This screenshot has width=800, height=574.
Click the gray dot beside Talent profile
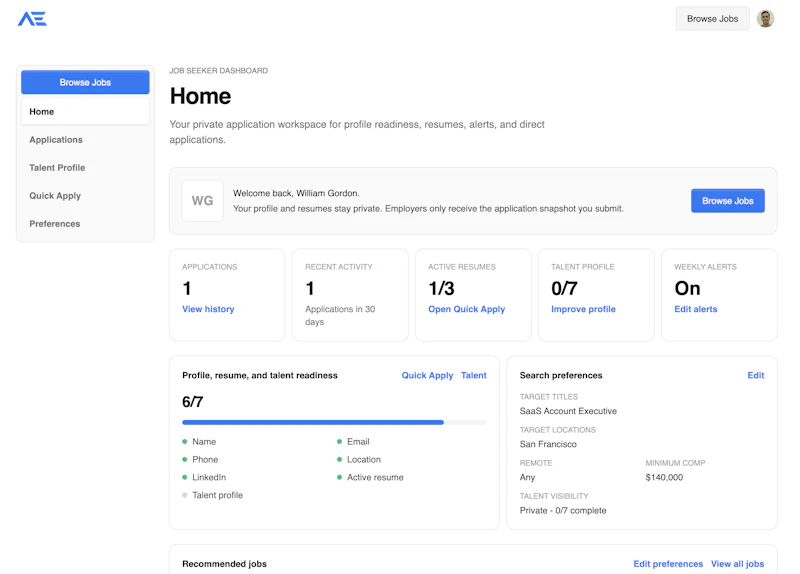pos(185,495)
